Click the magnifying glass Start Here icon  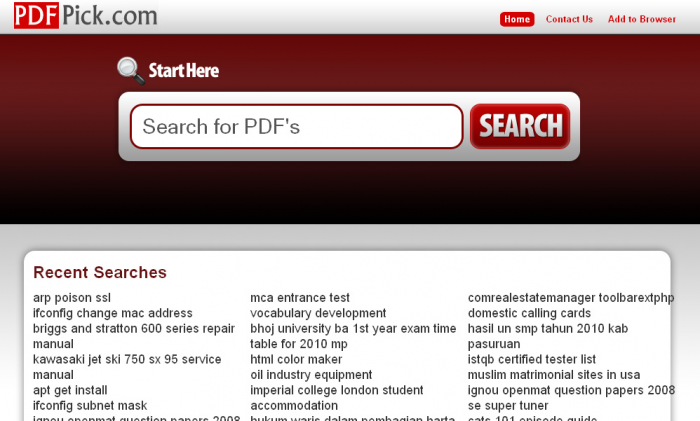pyautogui.click(x=131, y=71)
